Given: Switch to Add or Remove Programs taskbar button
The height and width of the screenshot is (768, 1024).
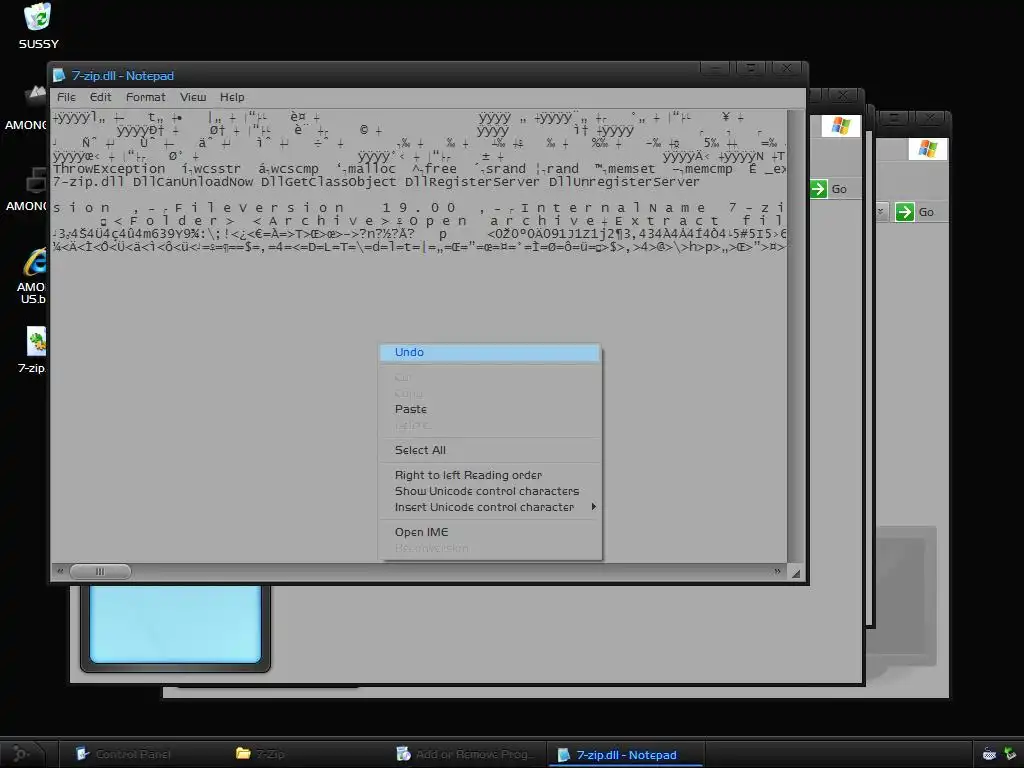Looking at the screenshot, I should tap(465, 754).
